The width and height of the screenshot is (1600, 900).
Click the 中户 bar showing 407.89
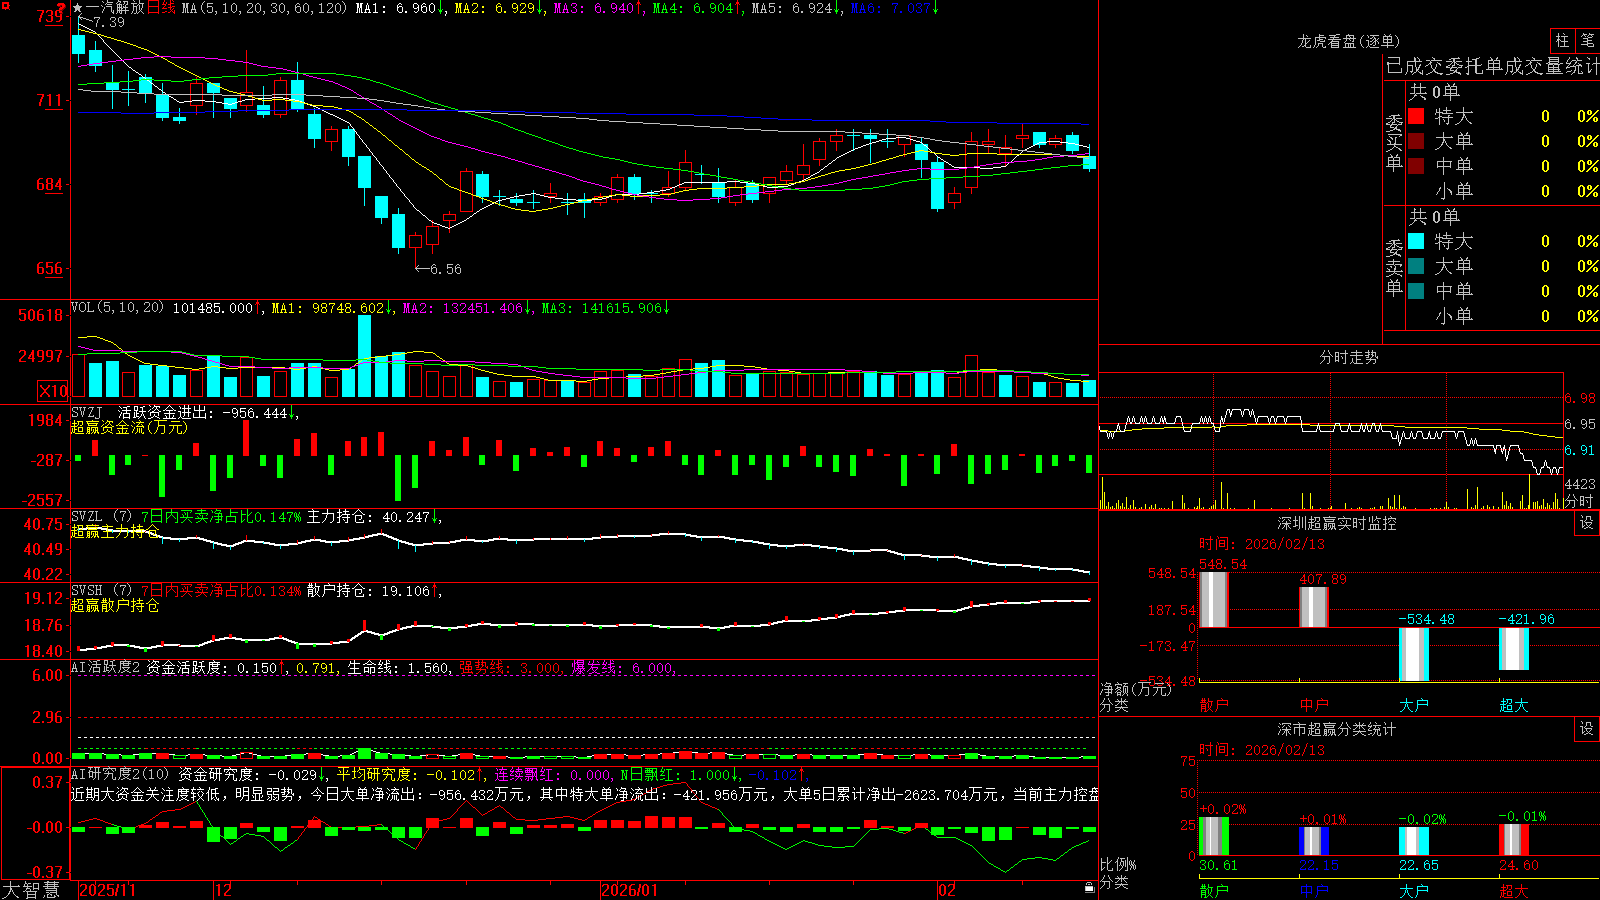1314,607
